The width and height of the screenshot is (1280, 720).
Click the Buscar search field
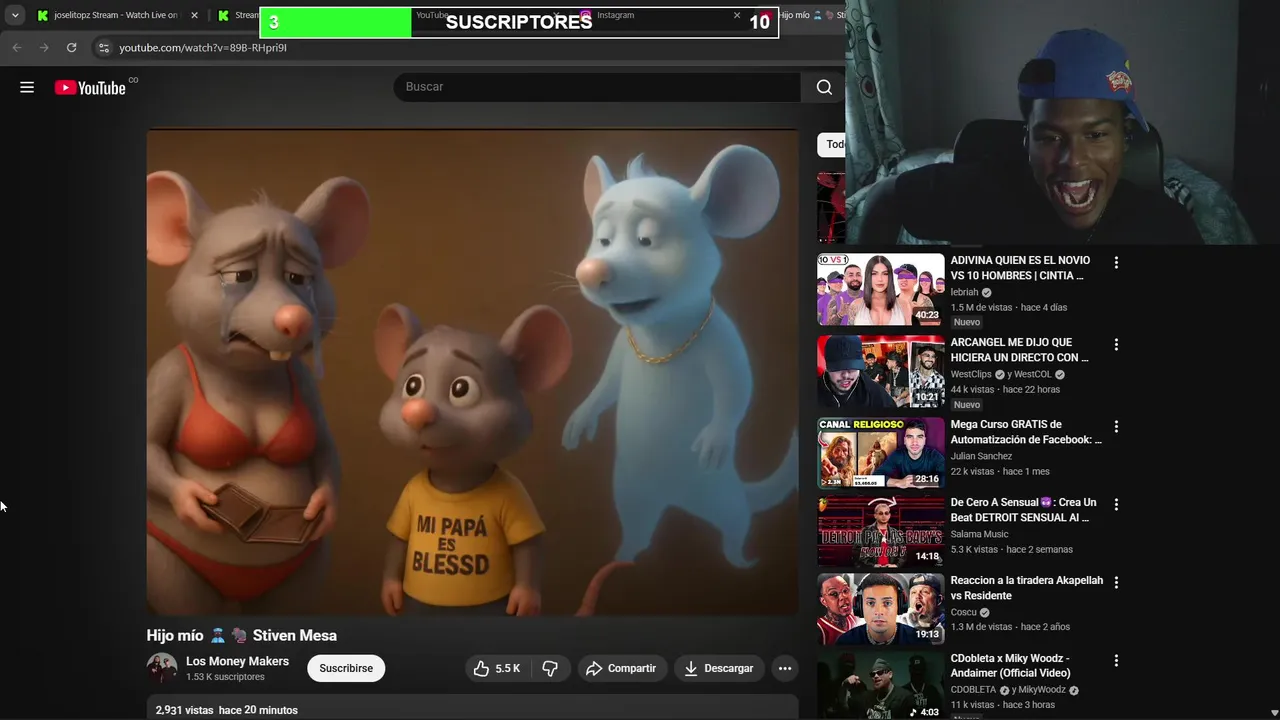(x=597, y=87)
